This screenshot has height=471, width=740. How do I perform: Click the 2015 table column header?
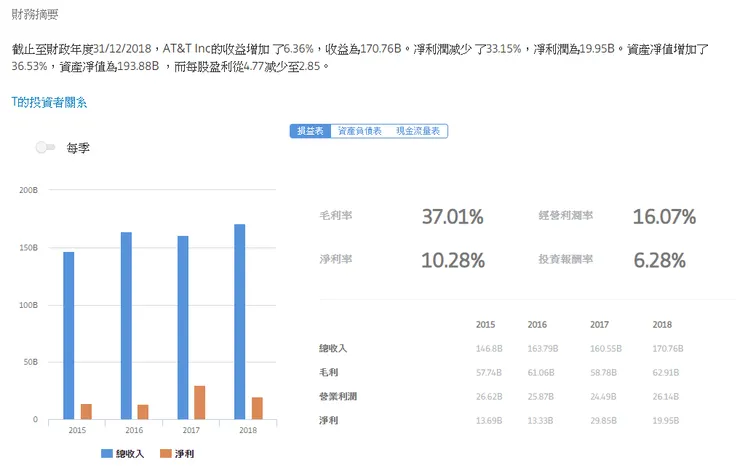tap(485, 325)
